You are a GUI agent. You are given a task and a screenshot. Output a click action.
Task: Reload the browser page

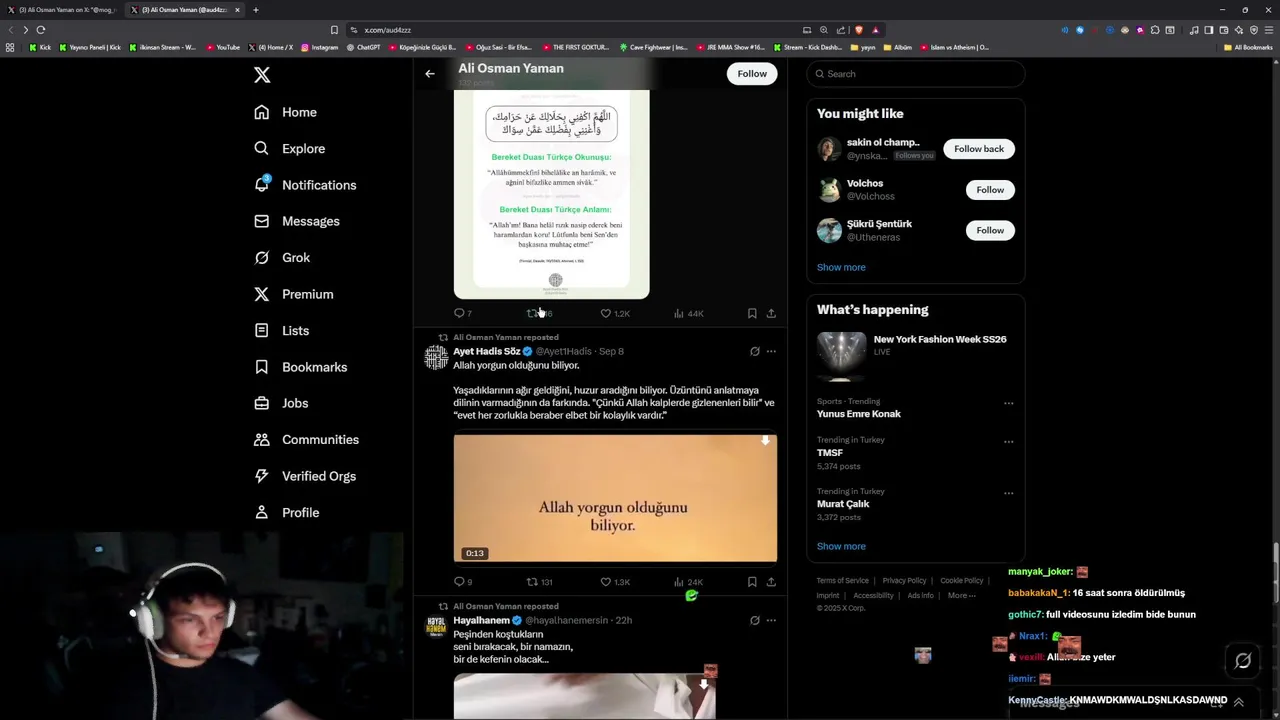point(41,30)
